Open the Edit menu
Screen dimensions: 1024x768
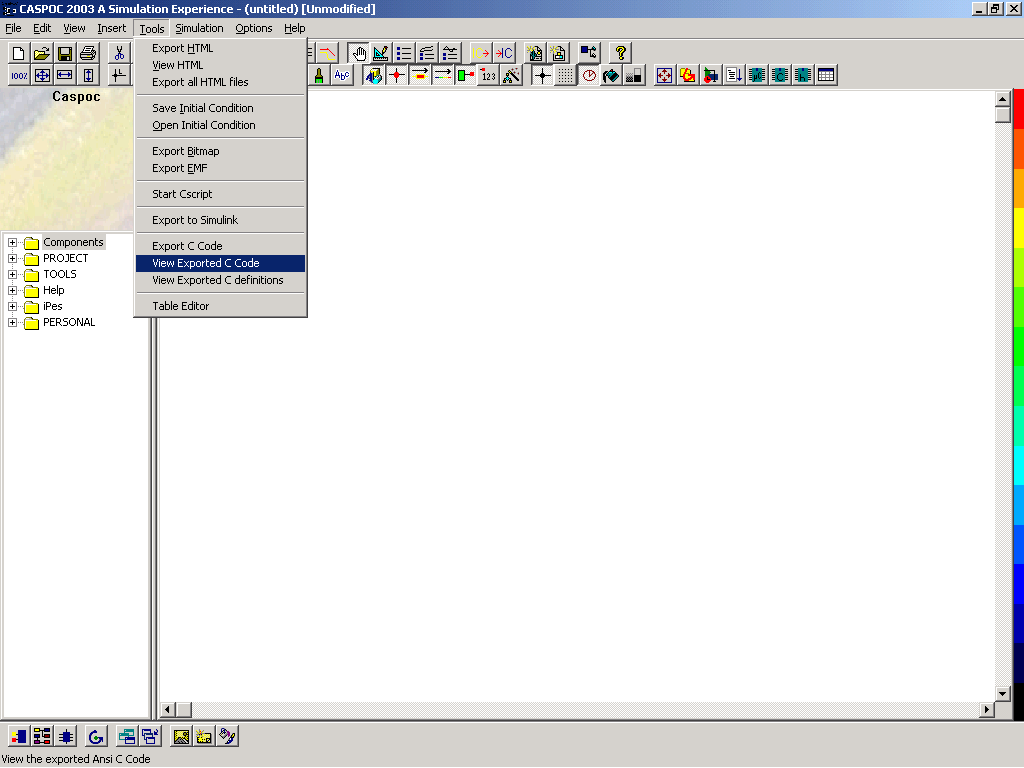pos(42,28)
